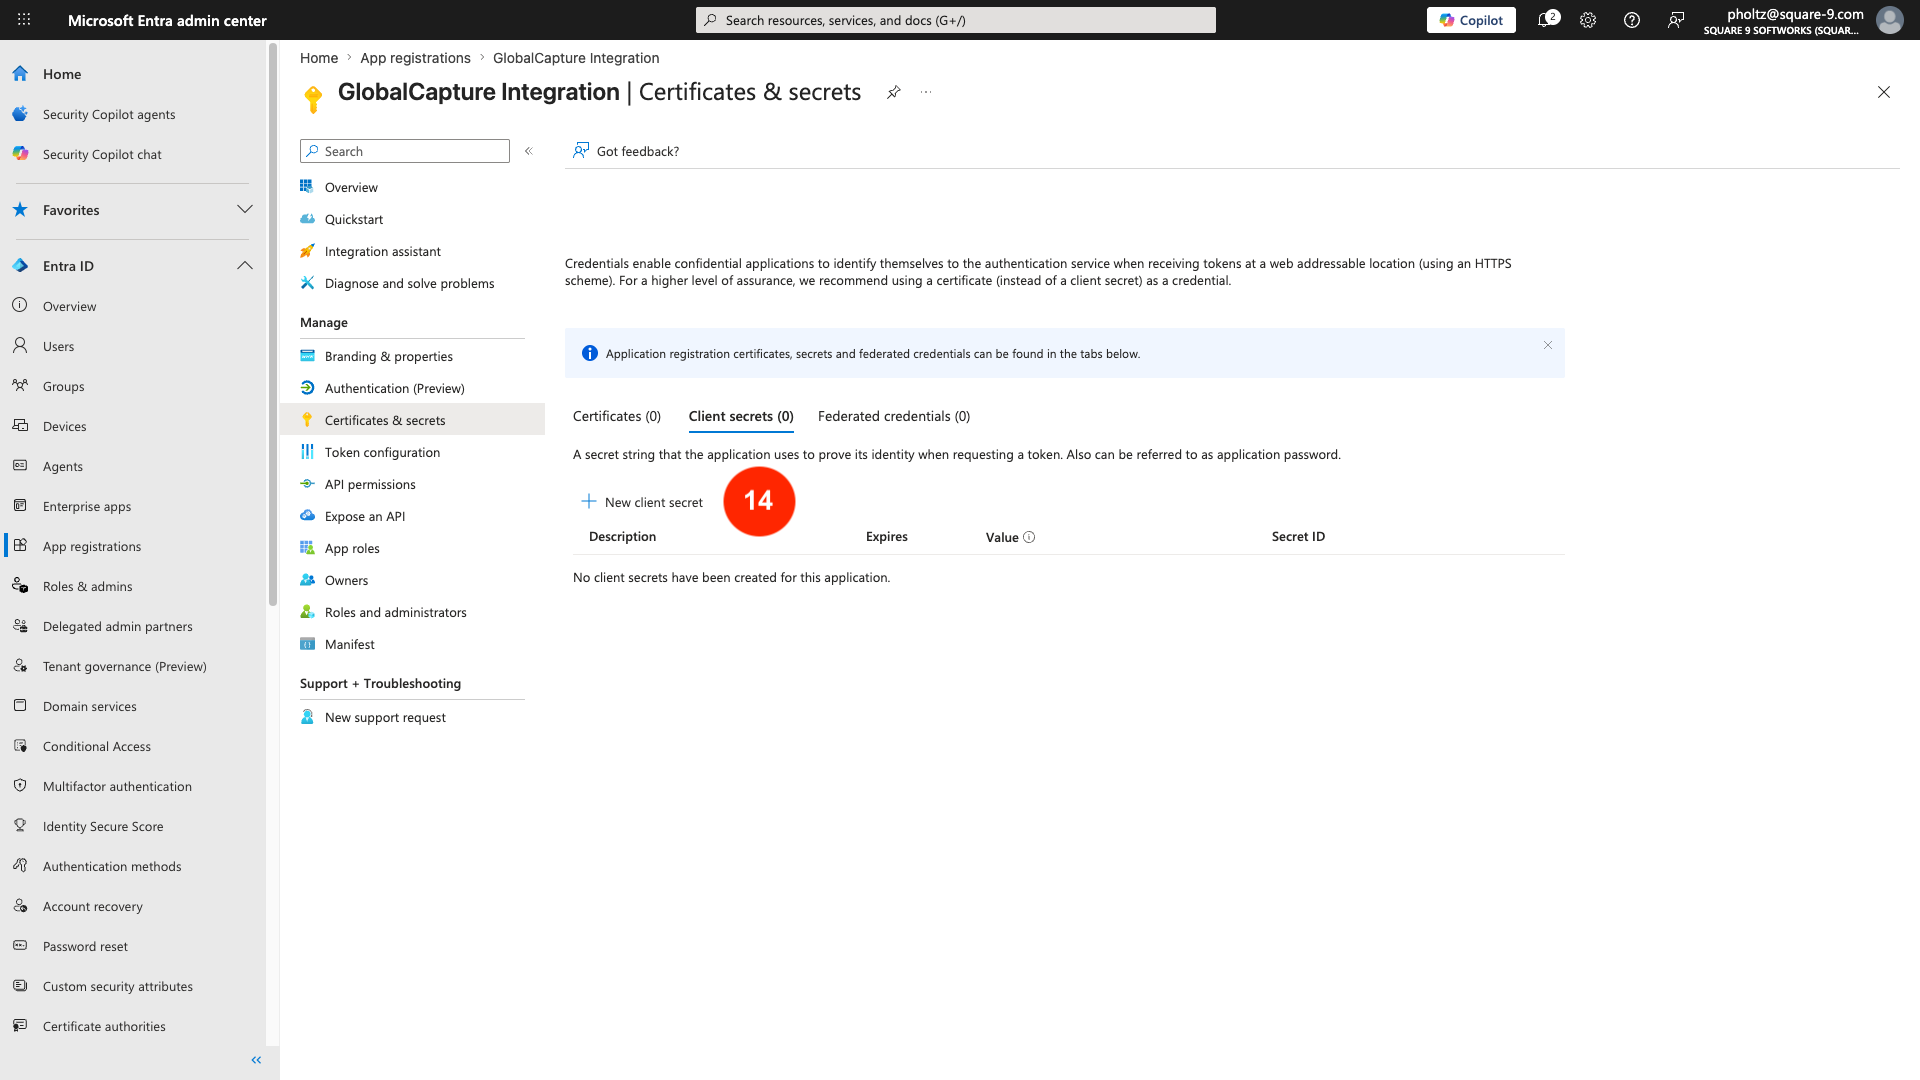This screenshot has width=1920, height=1080.
Task: Click the top bar feedback icon
Action: (1676, 20)
